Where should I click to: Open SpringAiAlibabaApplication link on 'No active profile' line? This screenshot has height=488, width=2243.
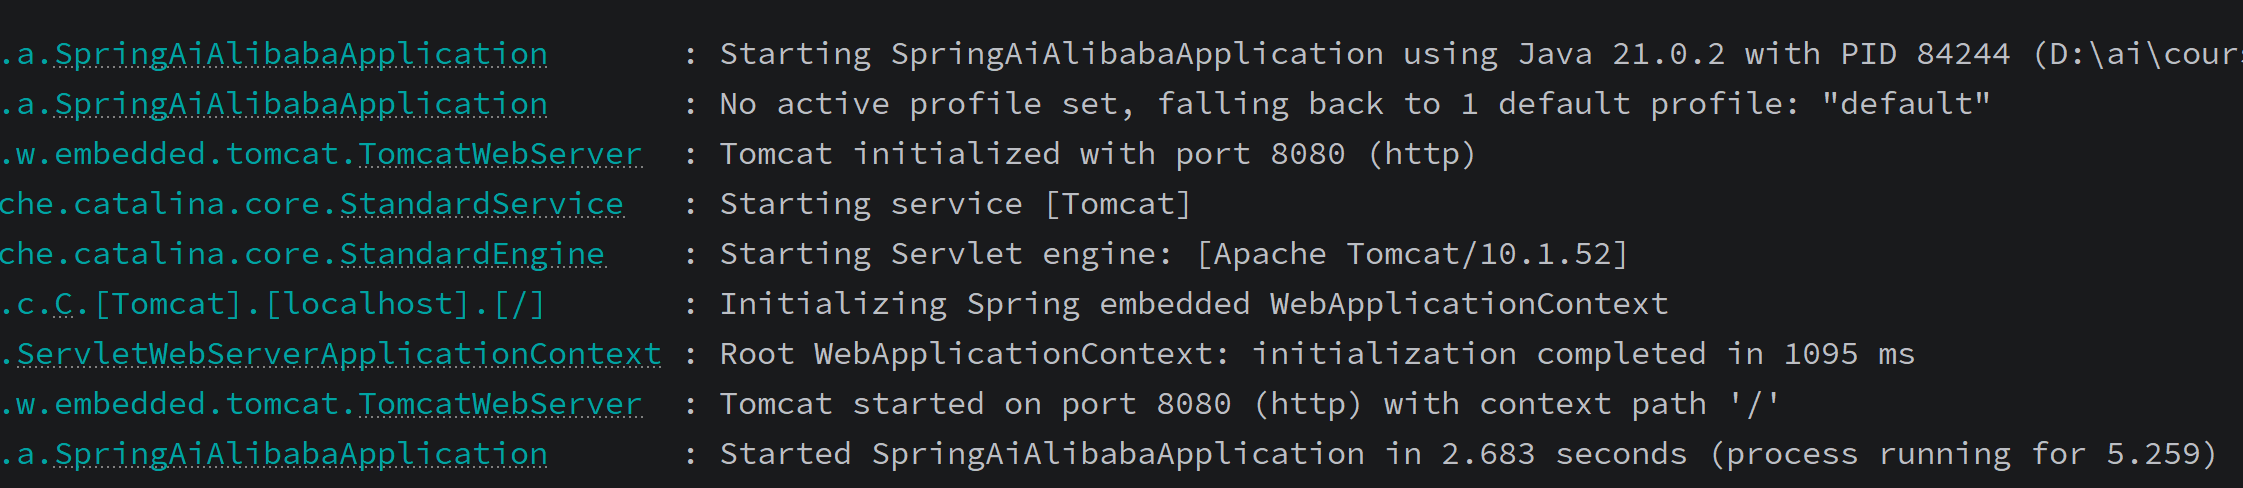point(301,104)
